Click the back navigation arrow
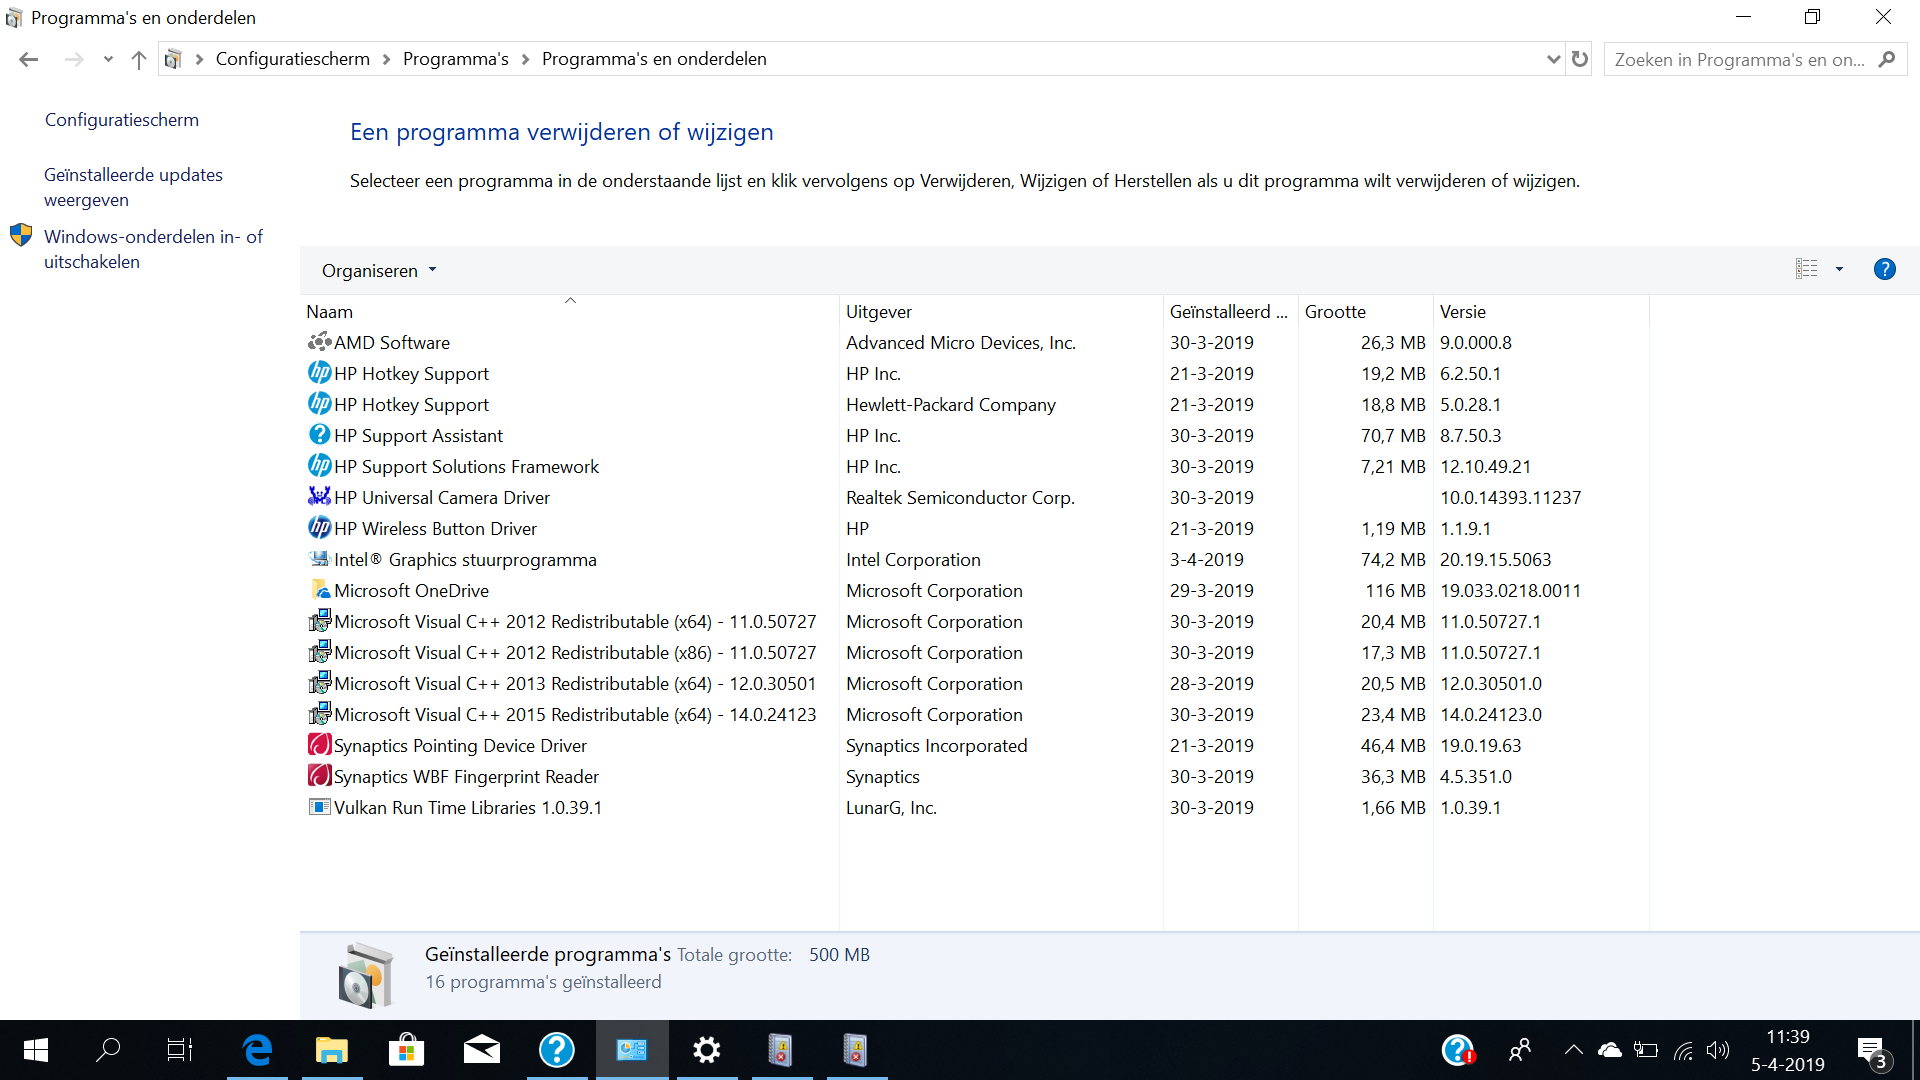 (x=28, y=59)
